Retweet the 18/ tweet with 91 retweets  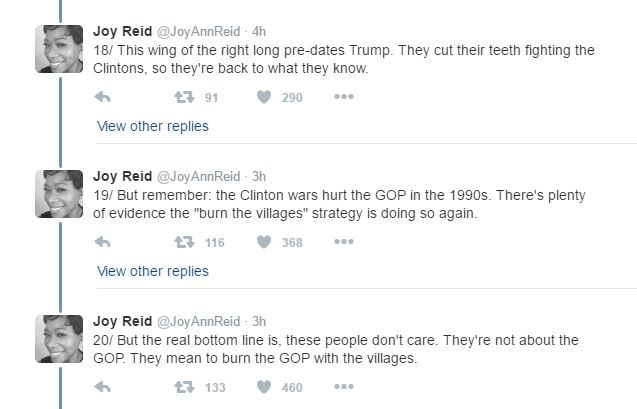(183, 97)
